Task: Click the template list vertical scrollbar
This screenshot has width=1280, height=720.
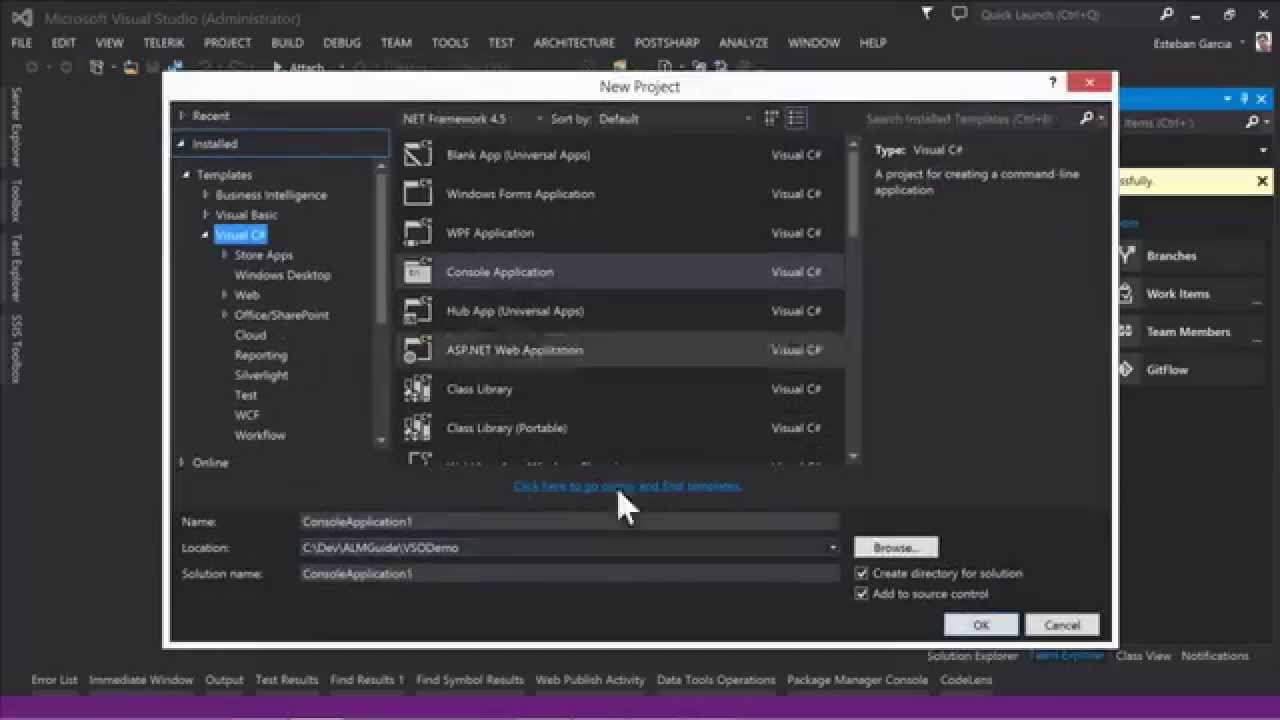Action: [853, 298]
